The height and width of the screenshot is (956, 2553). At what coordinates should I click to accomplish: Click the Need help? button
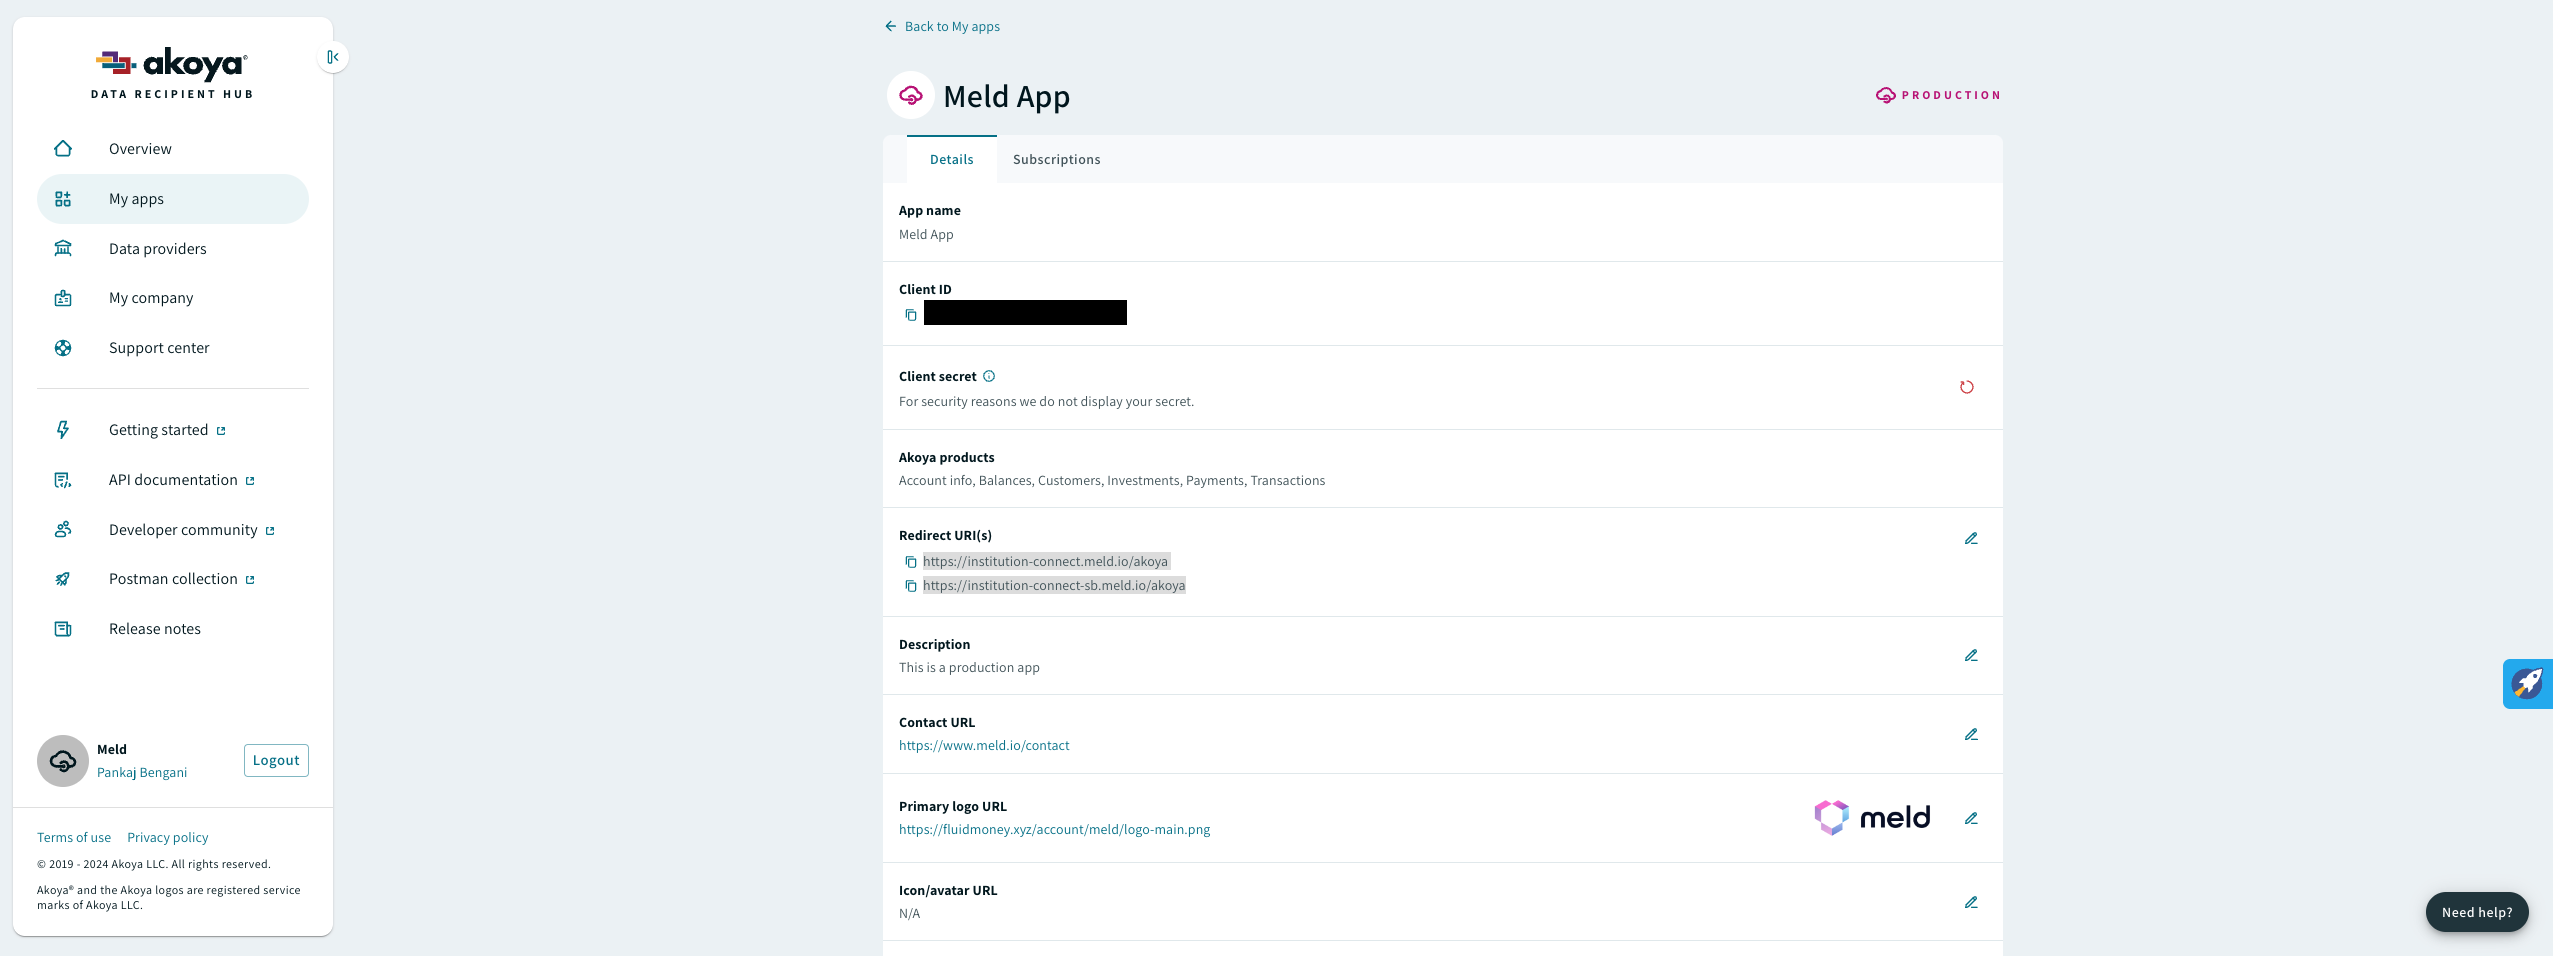point(2477,912)
